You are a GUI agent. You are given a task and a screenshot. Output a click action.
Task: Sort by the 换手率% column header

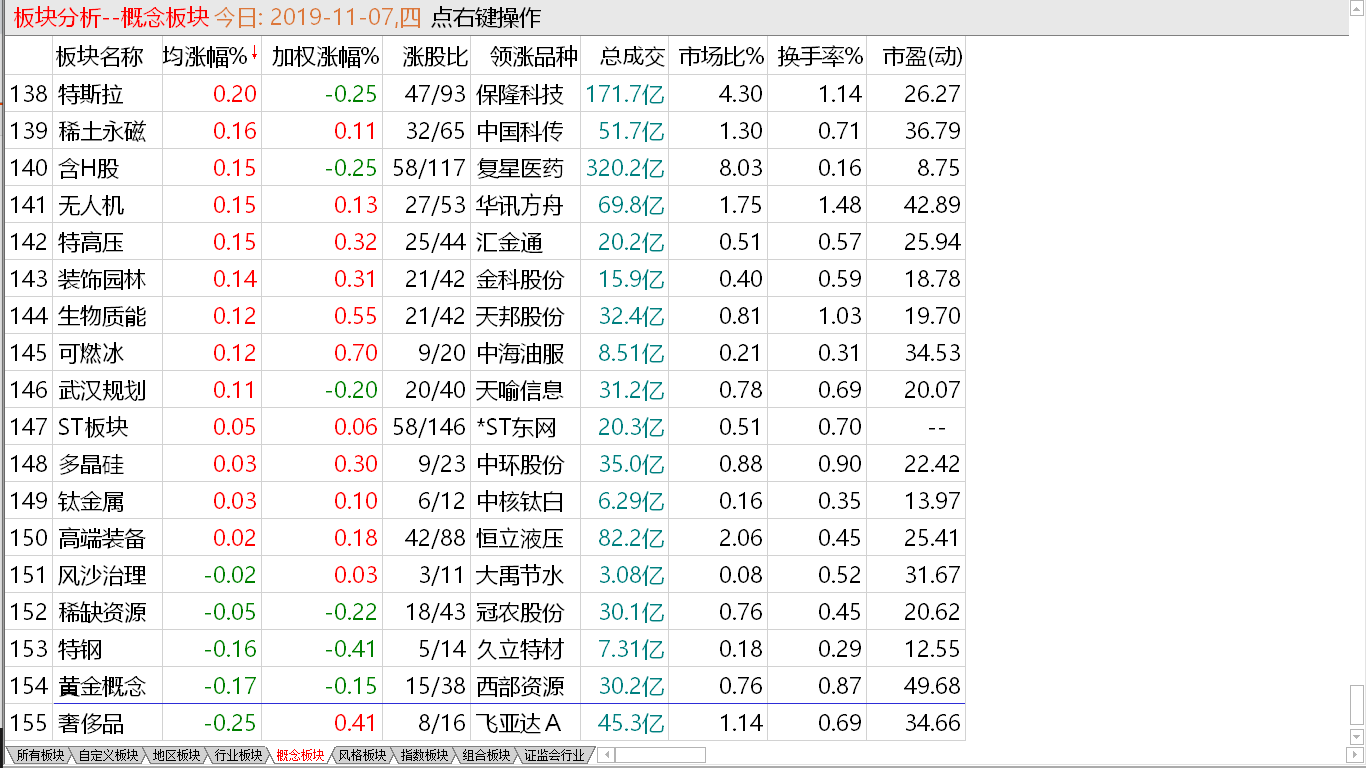(820, 57)
